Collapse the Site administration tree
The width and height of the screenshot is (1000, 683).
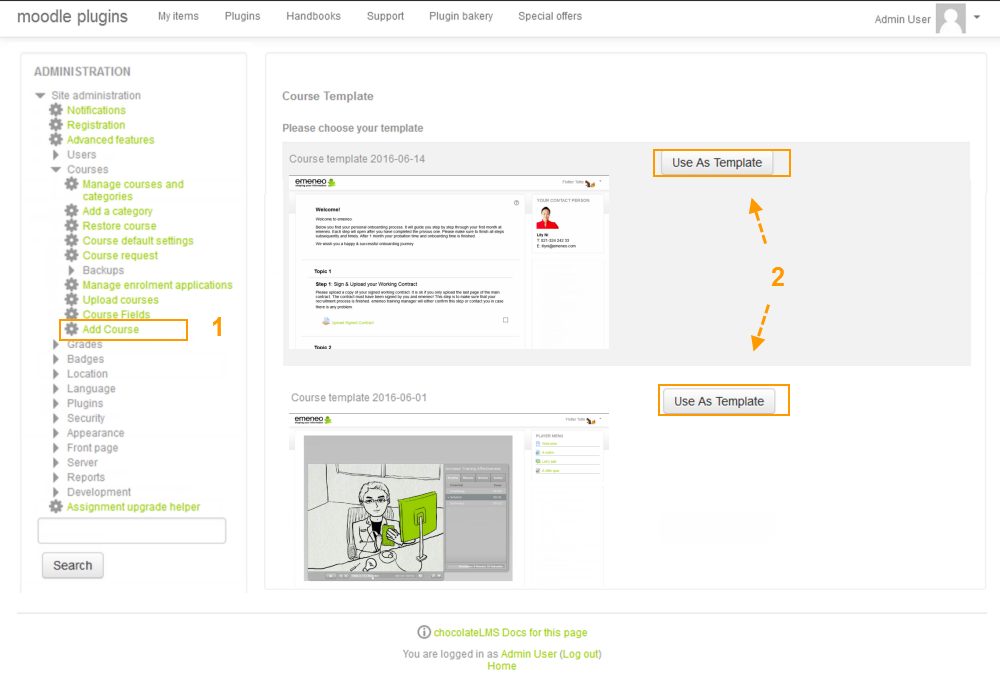40,95
